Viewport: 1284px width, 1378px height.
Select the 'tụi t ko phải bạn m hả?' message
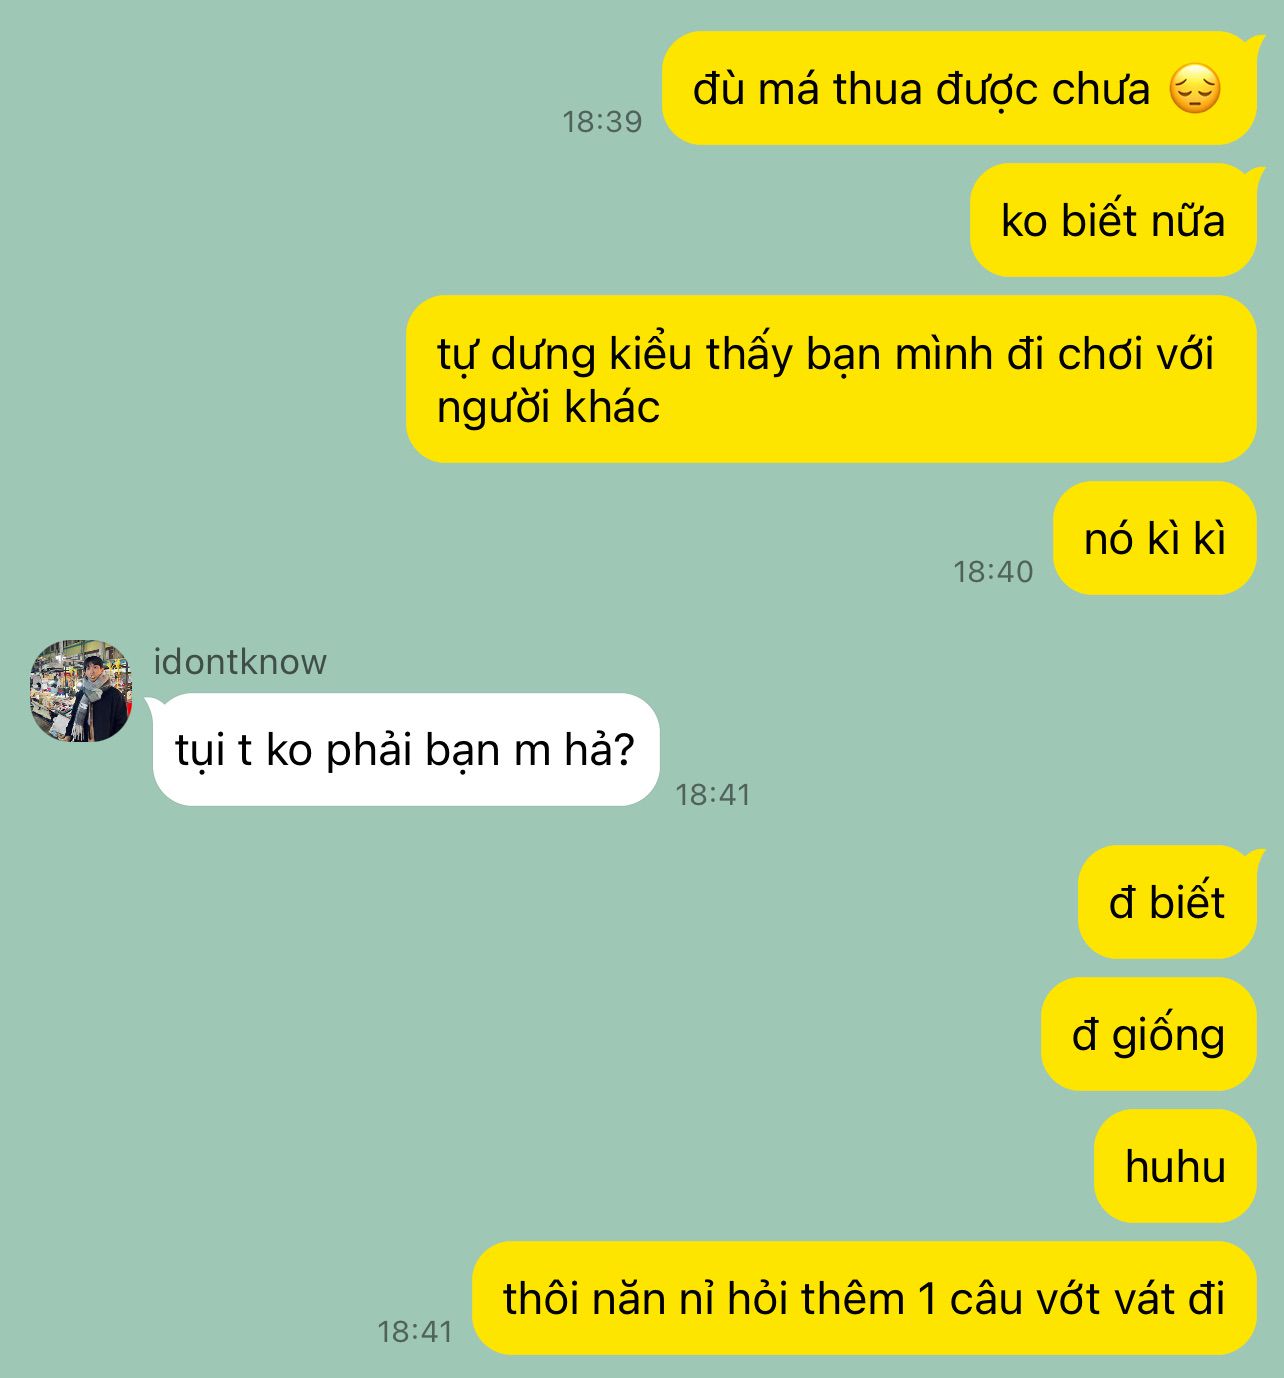pyautogui.click(x=406, y=749)
